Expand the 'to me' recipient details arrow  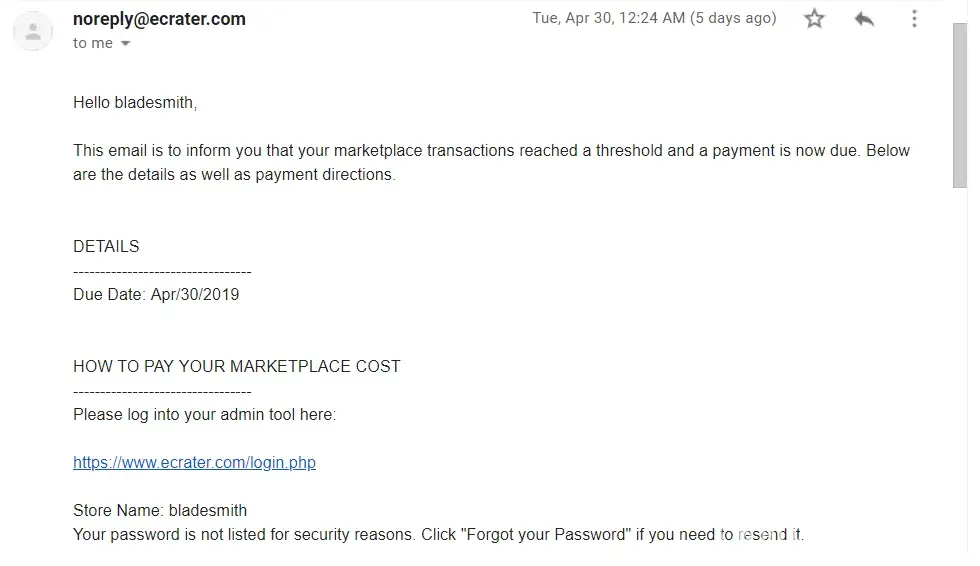pyautogui.click(x=125, y=44)
